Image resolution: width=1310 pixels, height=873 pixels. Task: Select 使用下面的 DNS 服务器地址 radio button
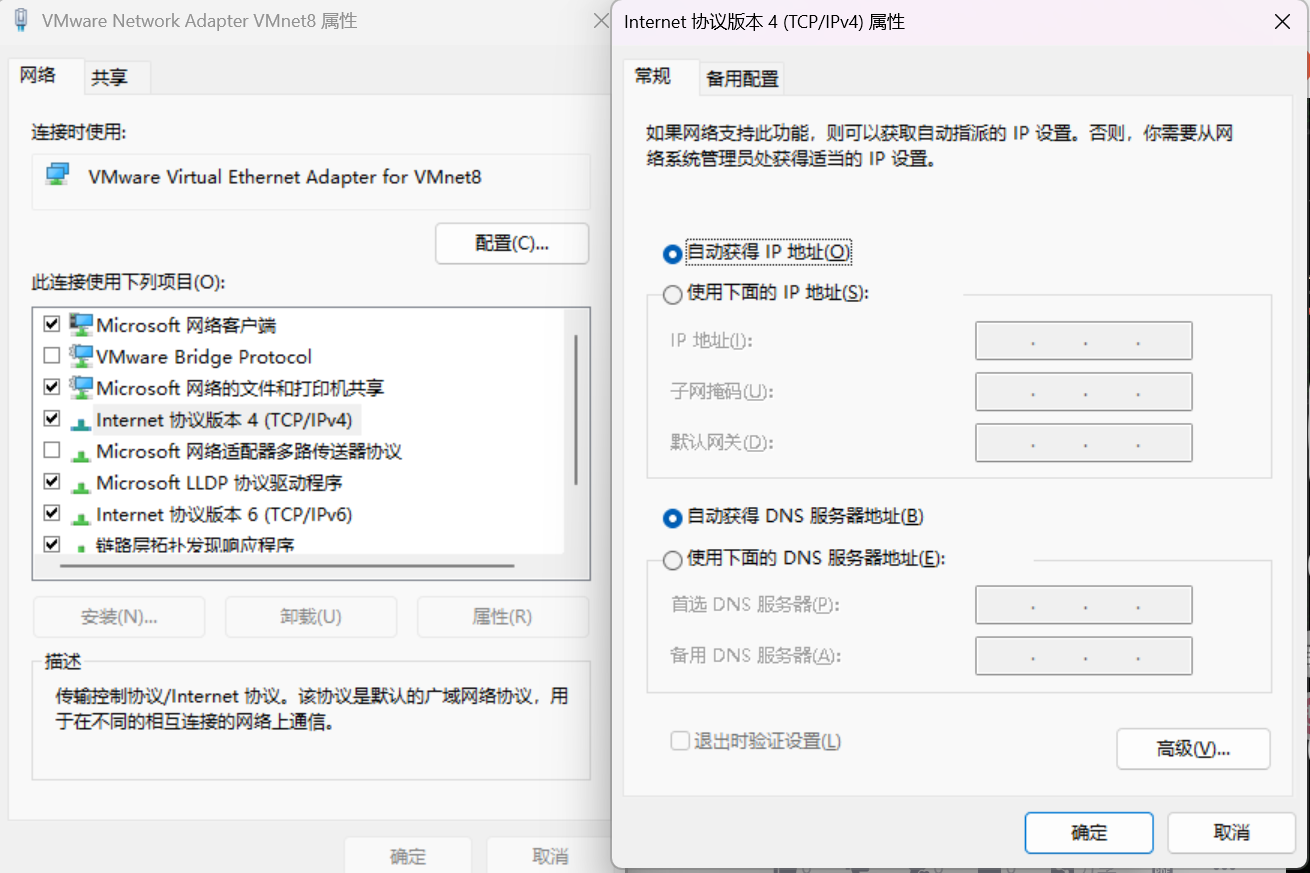pos(673,559)
